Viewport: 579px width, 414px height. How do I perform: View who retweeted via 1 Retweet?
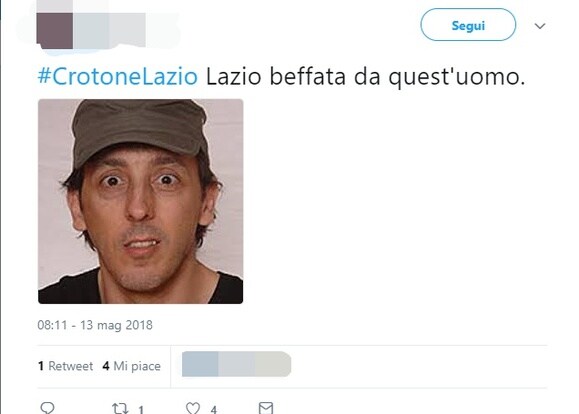click(65, 366)
